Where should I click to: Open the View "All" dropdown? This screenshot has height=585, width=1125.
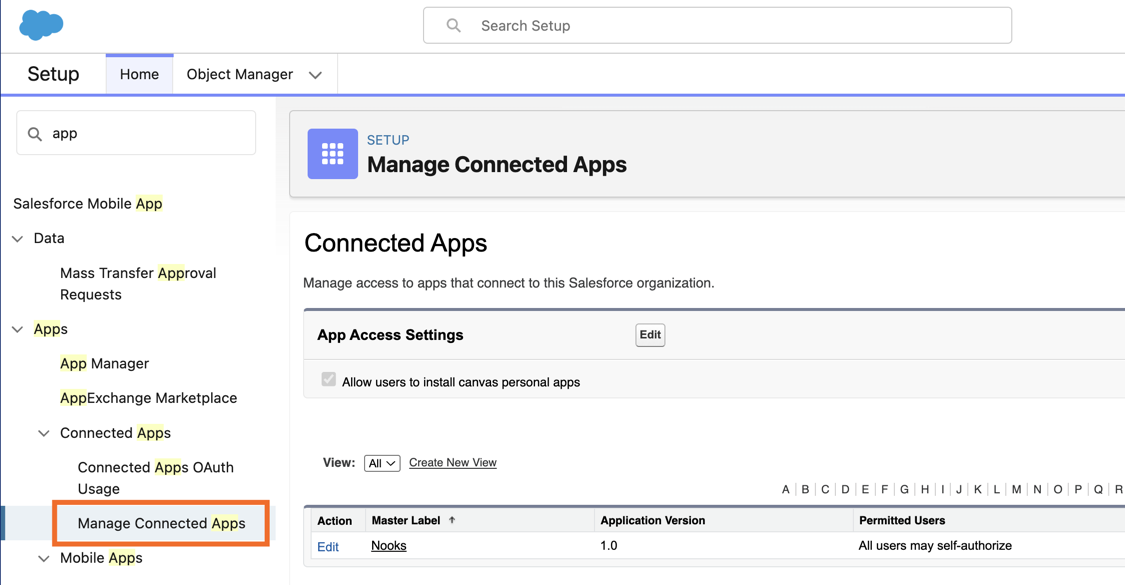382,463
